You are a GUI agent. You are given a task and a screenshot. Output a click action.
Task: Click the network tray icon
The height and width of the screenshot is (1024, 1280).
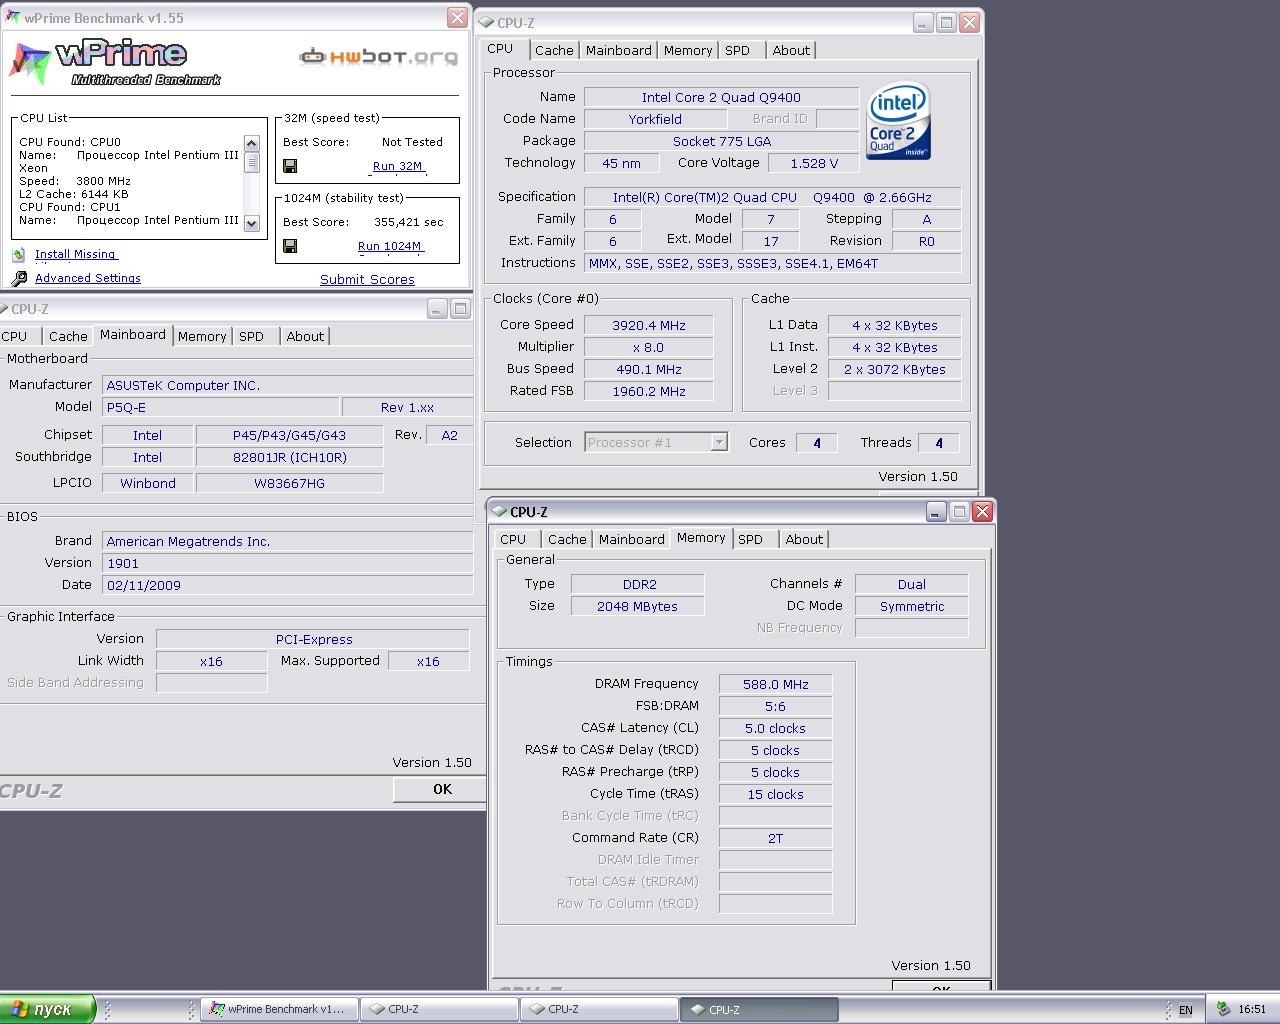pos(1222,1009)
